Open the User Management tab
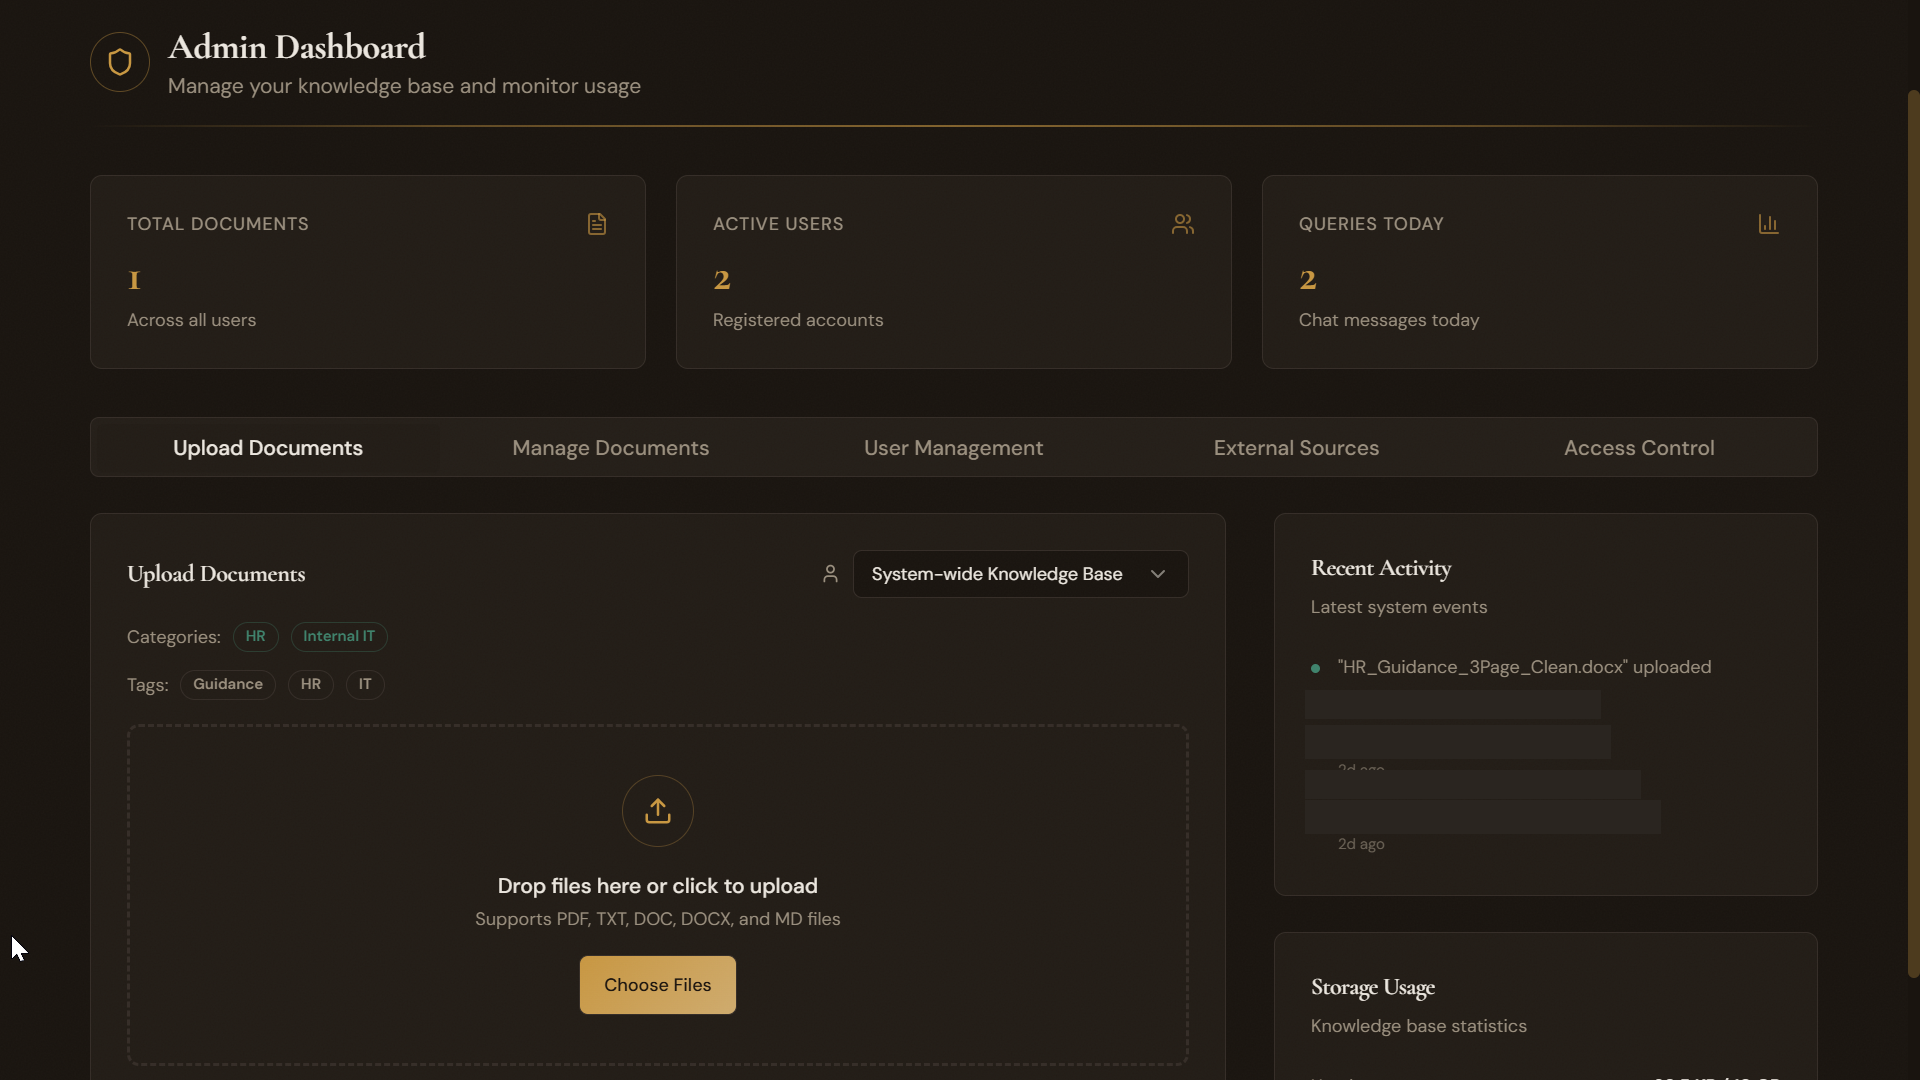The height and width of the screenshot is (1080, 1920). 953,447
